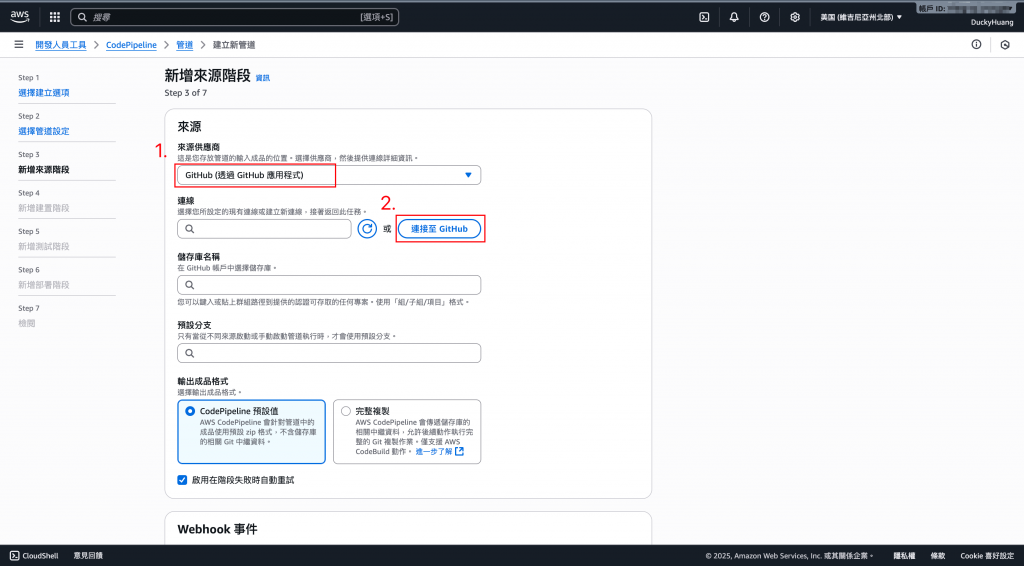Viewport: 1024px width, 566px height.
Task: Open the DuckyHuang account menu
Action: 992,22
